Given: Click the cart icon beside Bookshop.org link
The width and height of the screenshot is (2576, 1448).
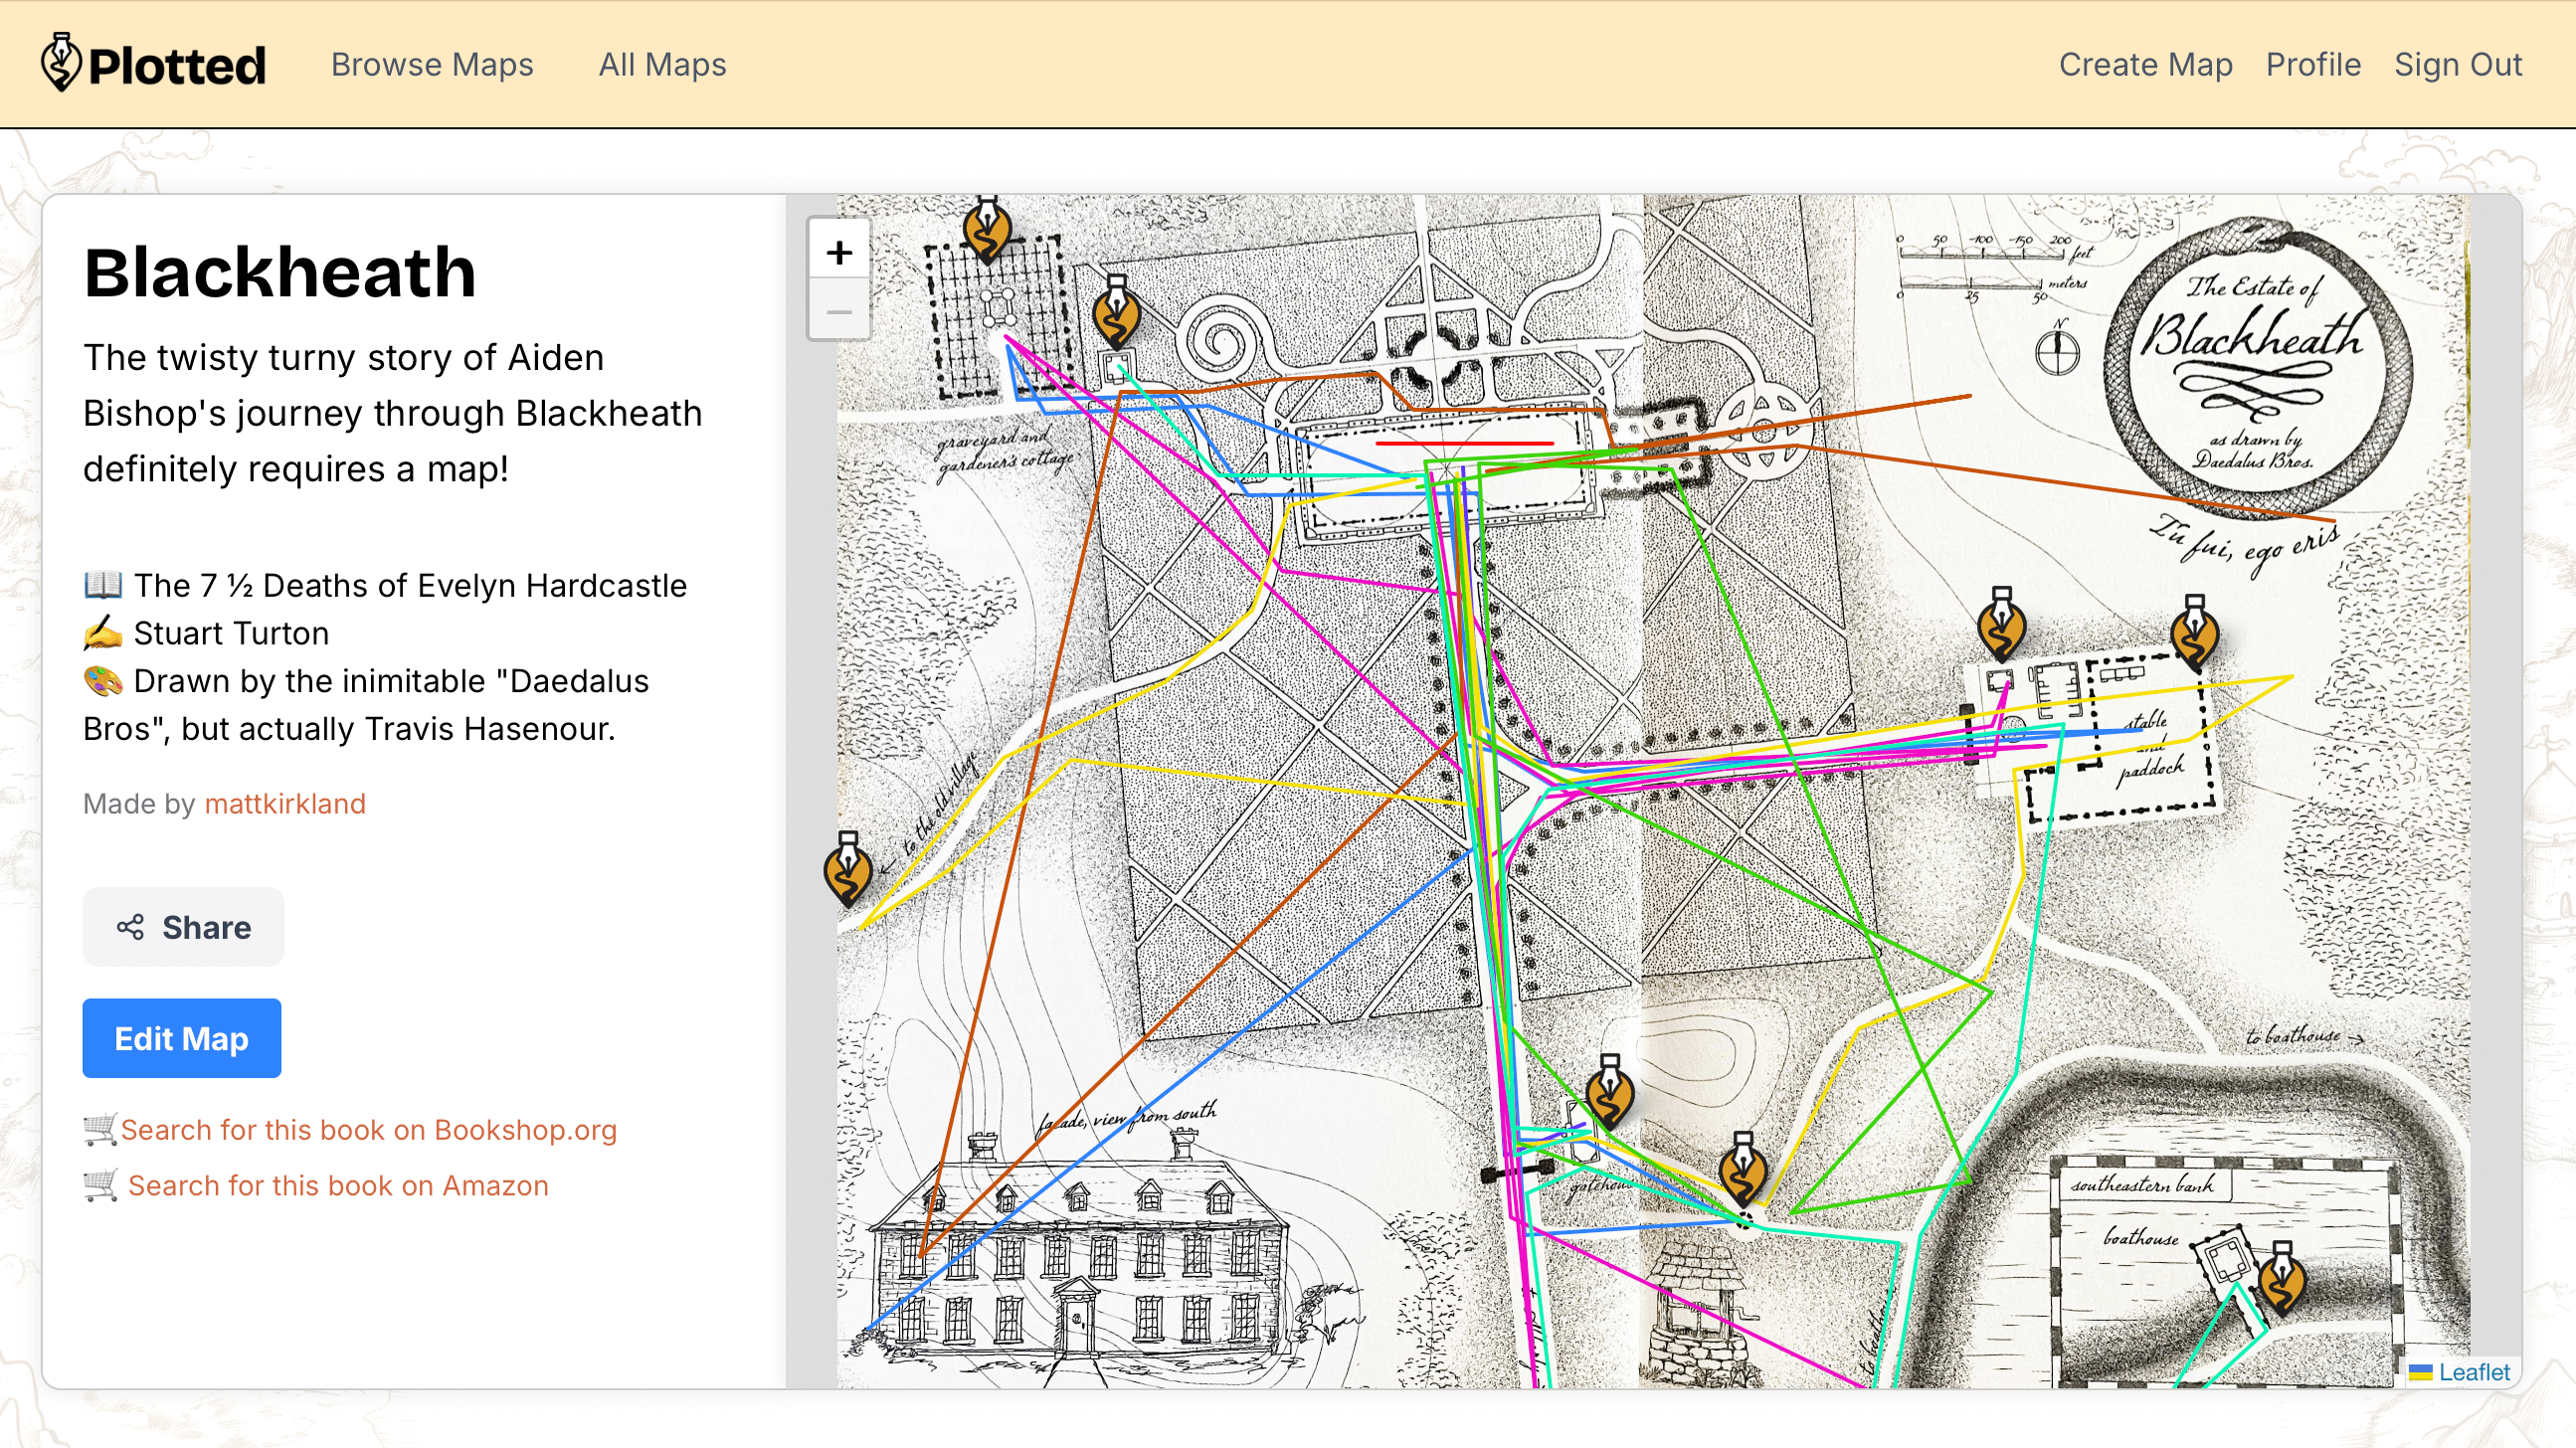Looking at the screenshot, I should click(100, 1129).
